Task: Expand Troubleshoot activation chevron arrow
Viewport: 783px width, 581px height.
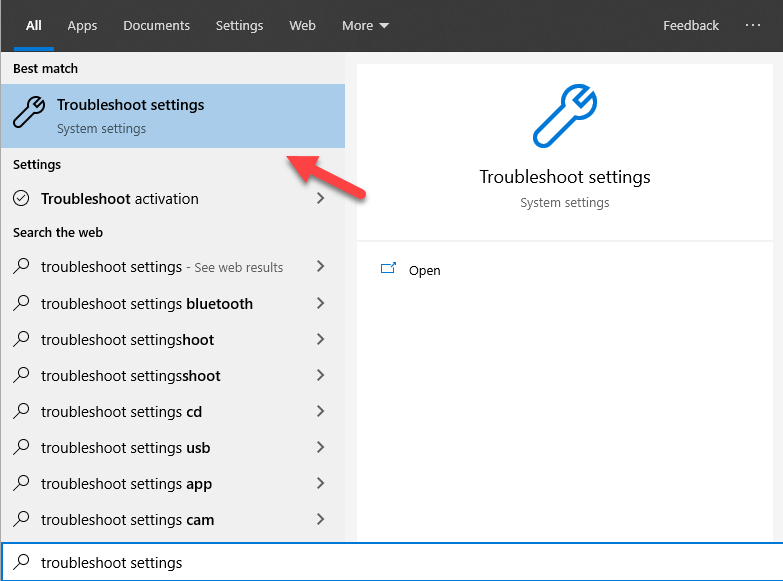Action: click(x=320, y=199)
